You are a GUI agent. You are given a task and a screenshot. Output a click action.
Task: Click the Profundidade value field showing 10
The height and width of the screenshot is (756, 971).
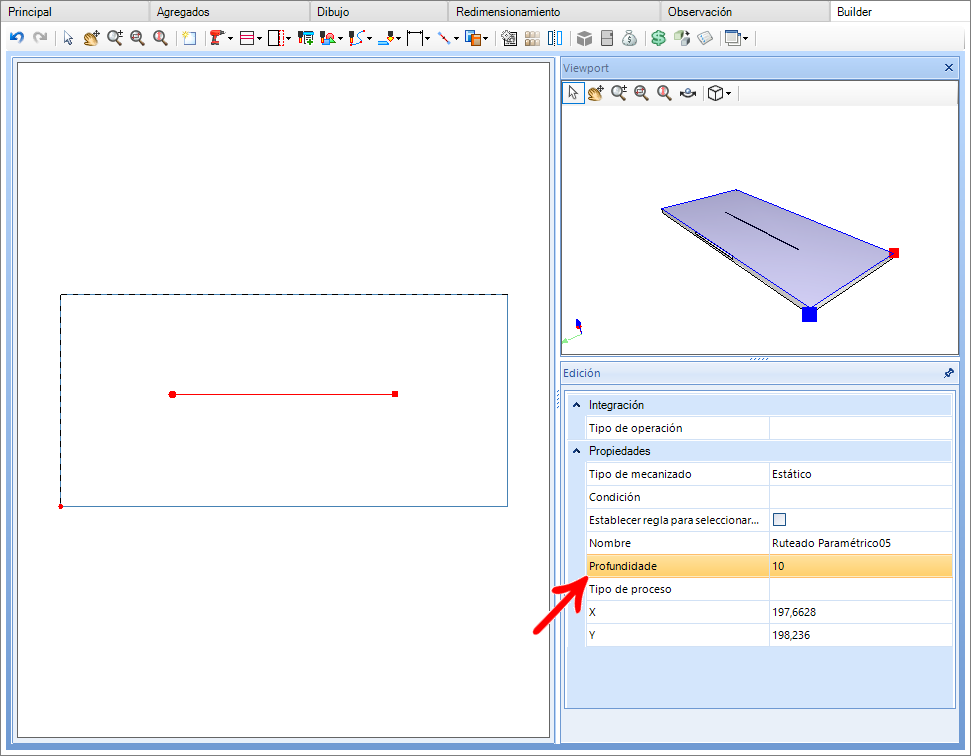tap(860, 566)
